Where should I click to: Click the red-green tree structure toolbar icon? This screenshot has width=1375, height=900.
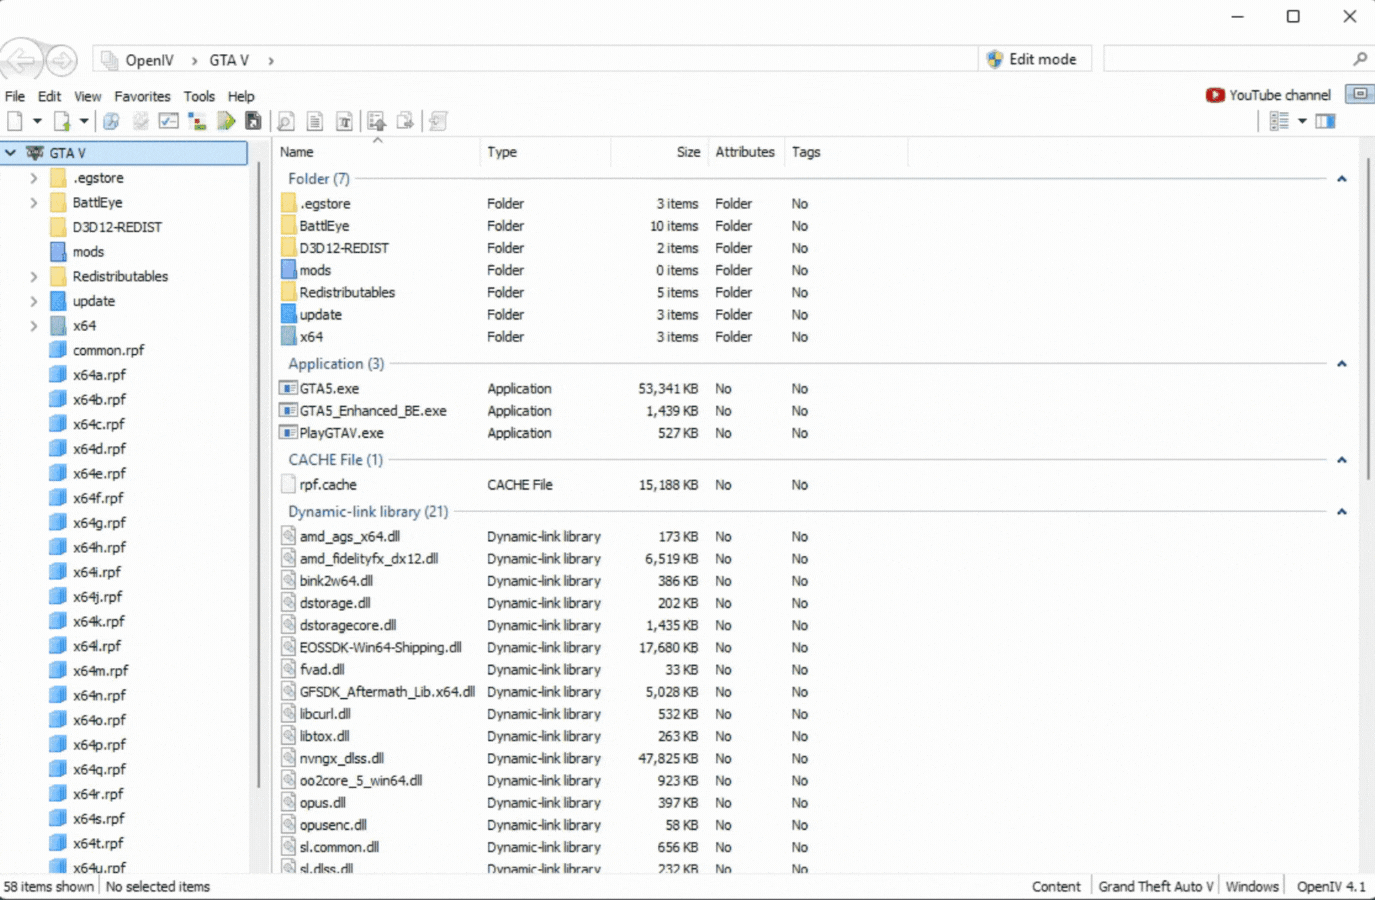(197, 121)
